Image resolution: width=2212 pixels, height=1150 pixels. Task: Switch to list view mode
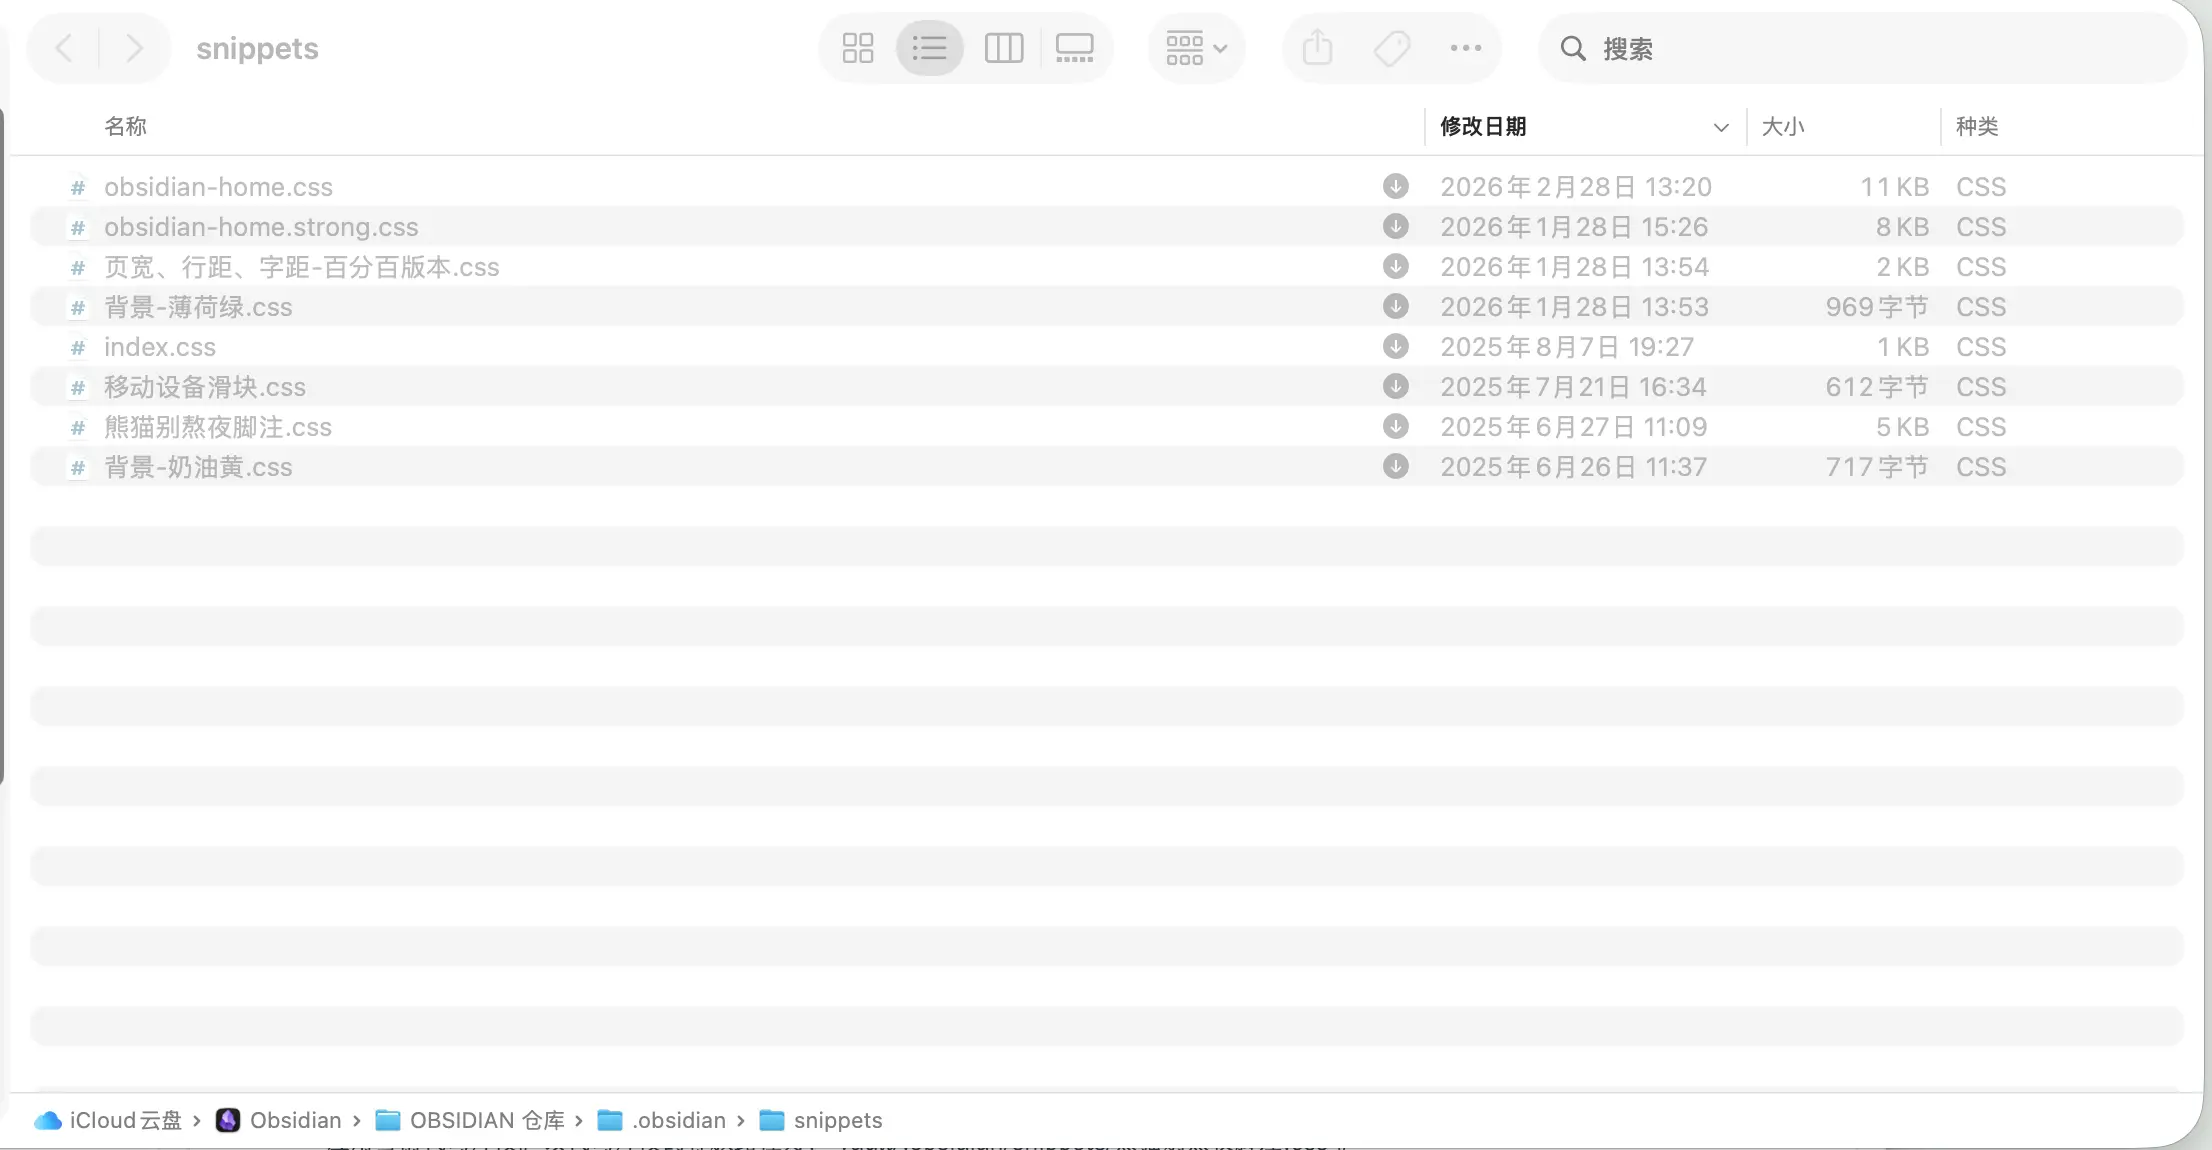coord(929,48)
